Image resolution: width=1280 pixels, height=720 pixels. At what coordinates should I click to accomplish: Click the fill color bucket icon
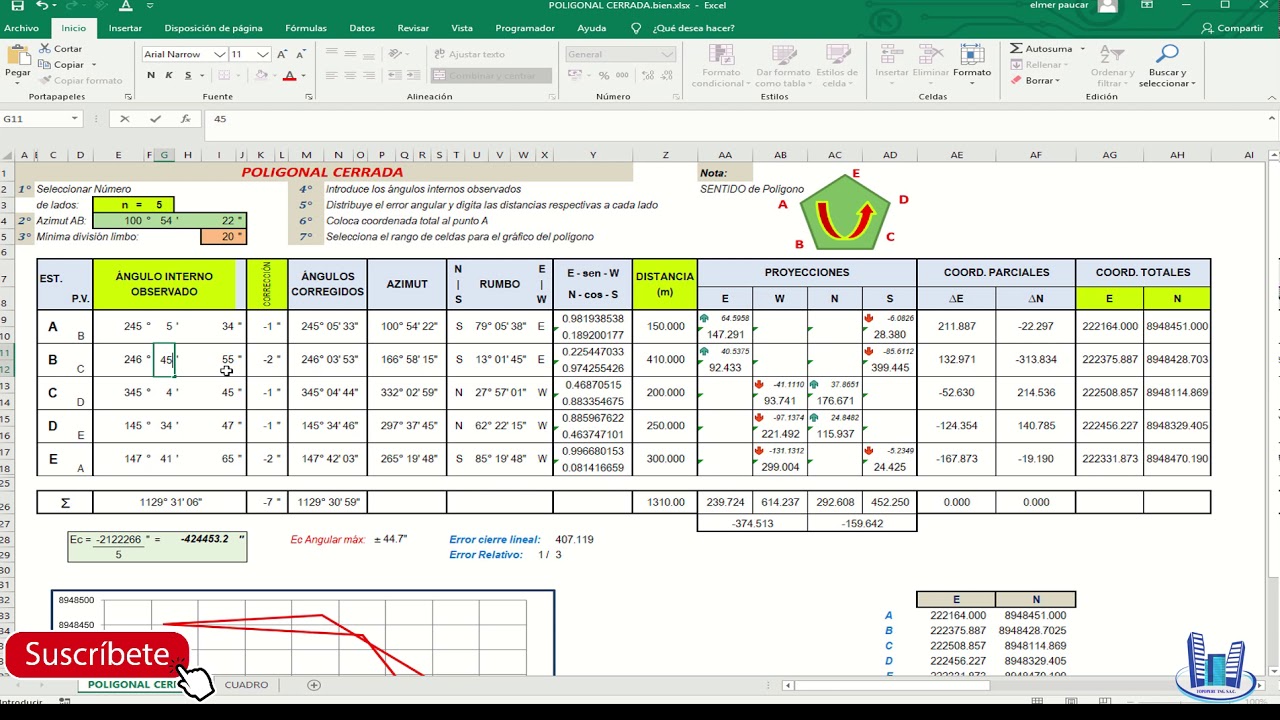click(x=260, y=75)
